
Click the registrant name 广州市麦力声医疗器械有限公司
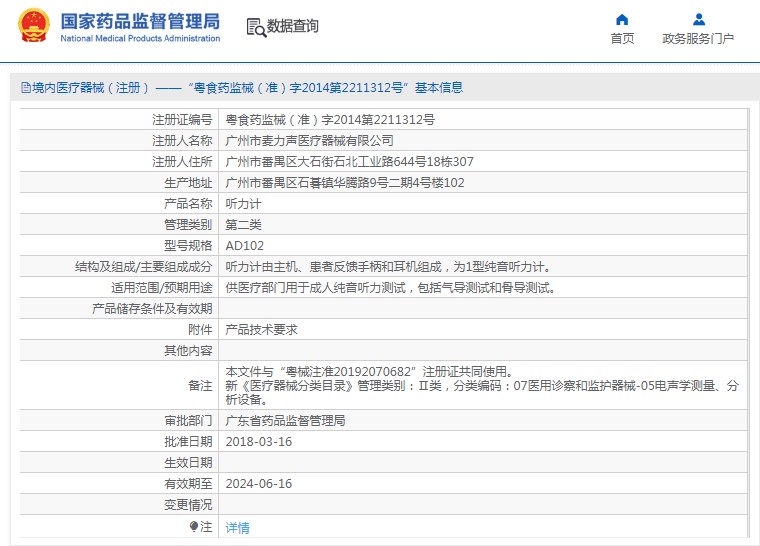coord(309,140)
